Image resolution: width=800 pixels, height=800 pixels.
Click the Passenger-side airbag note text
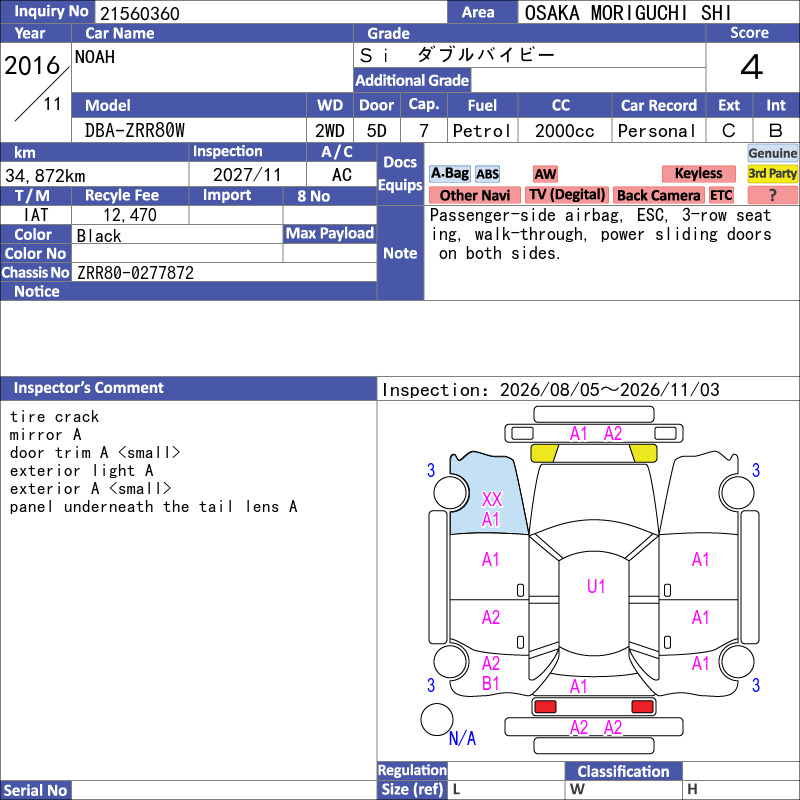click(x=601, y=234)
